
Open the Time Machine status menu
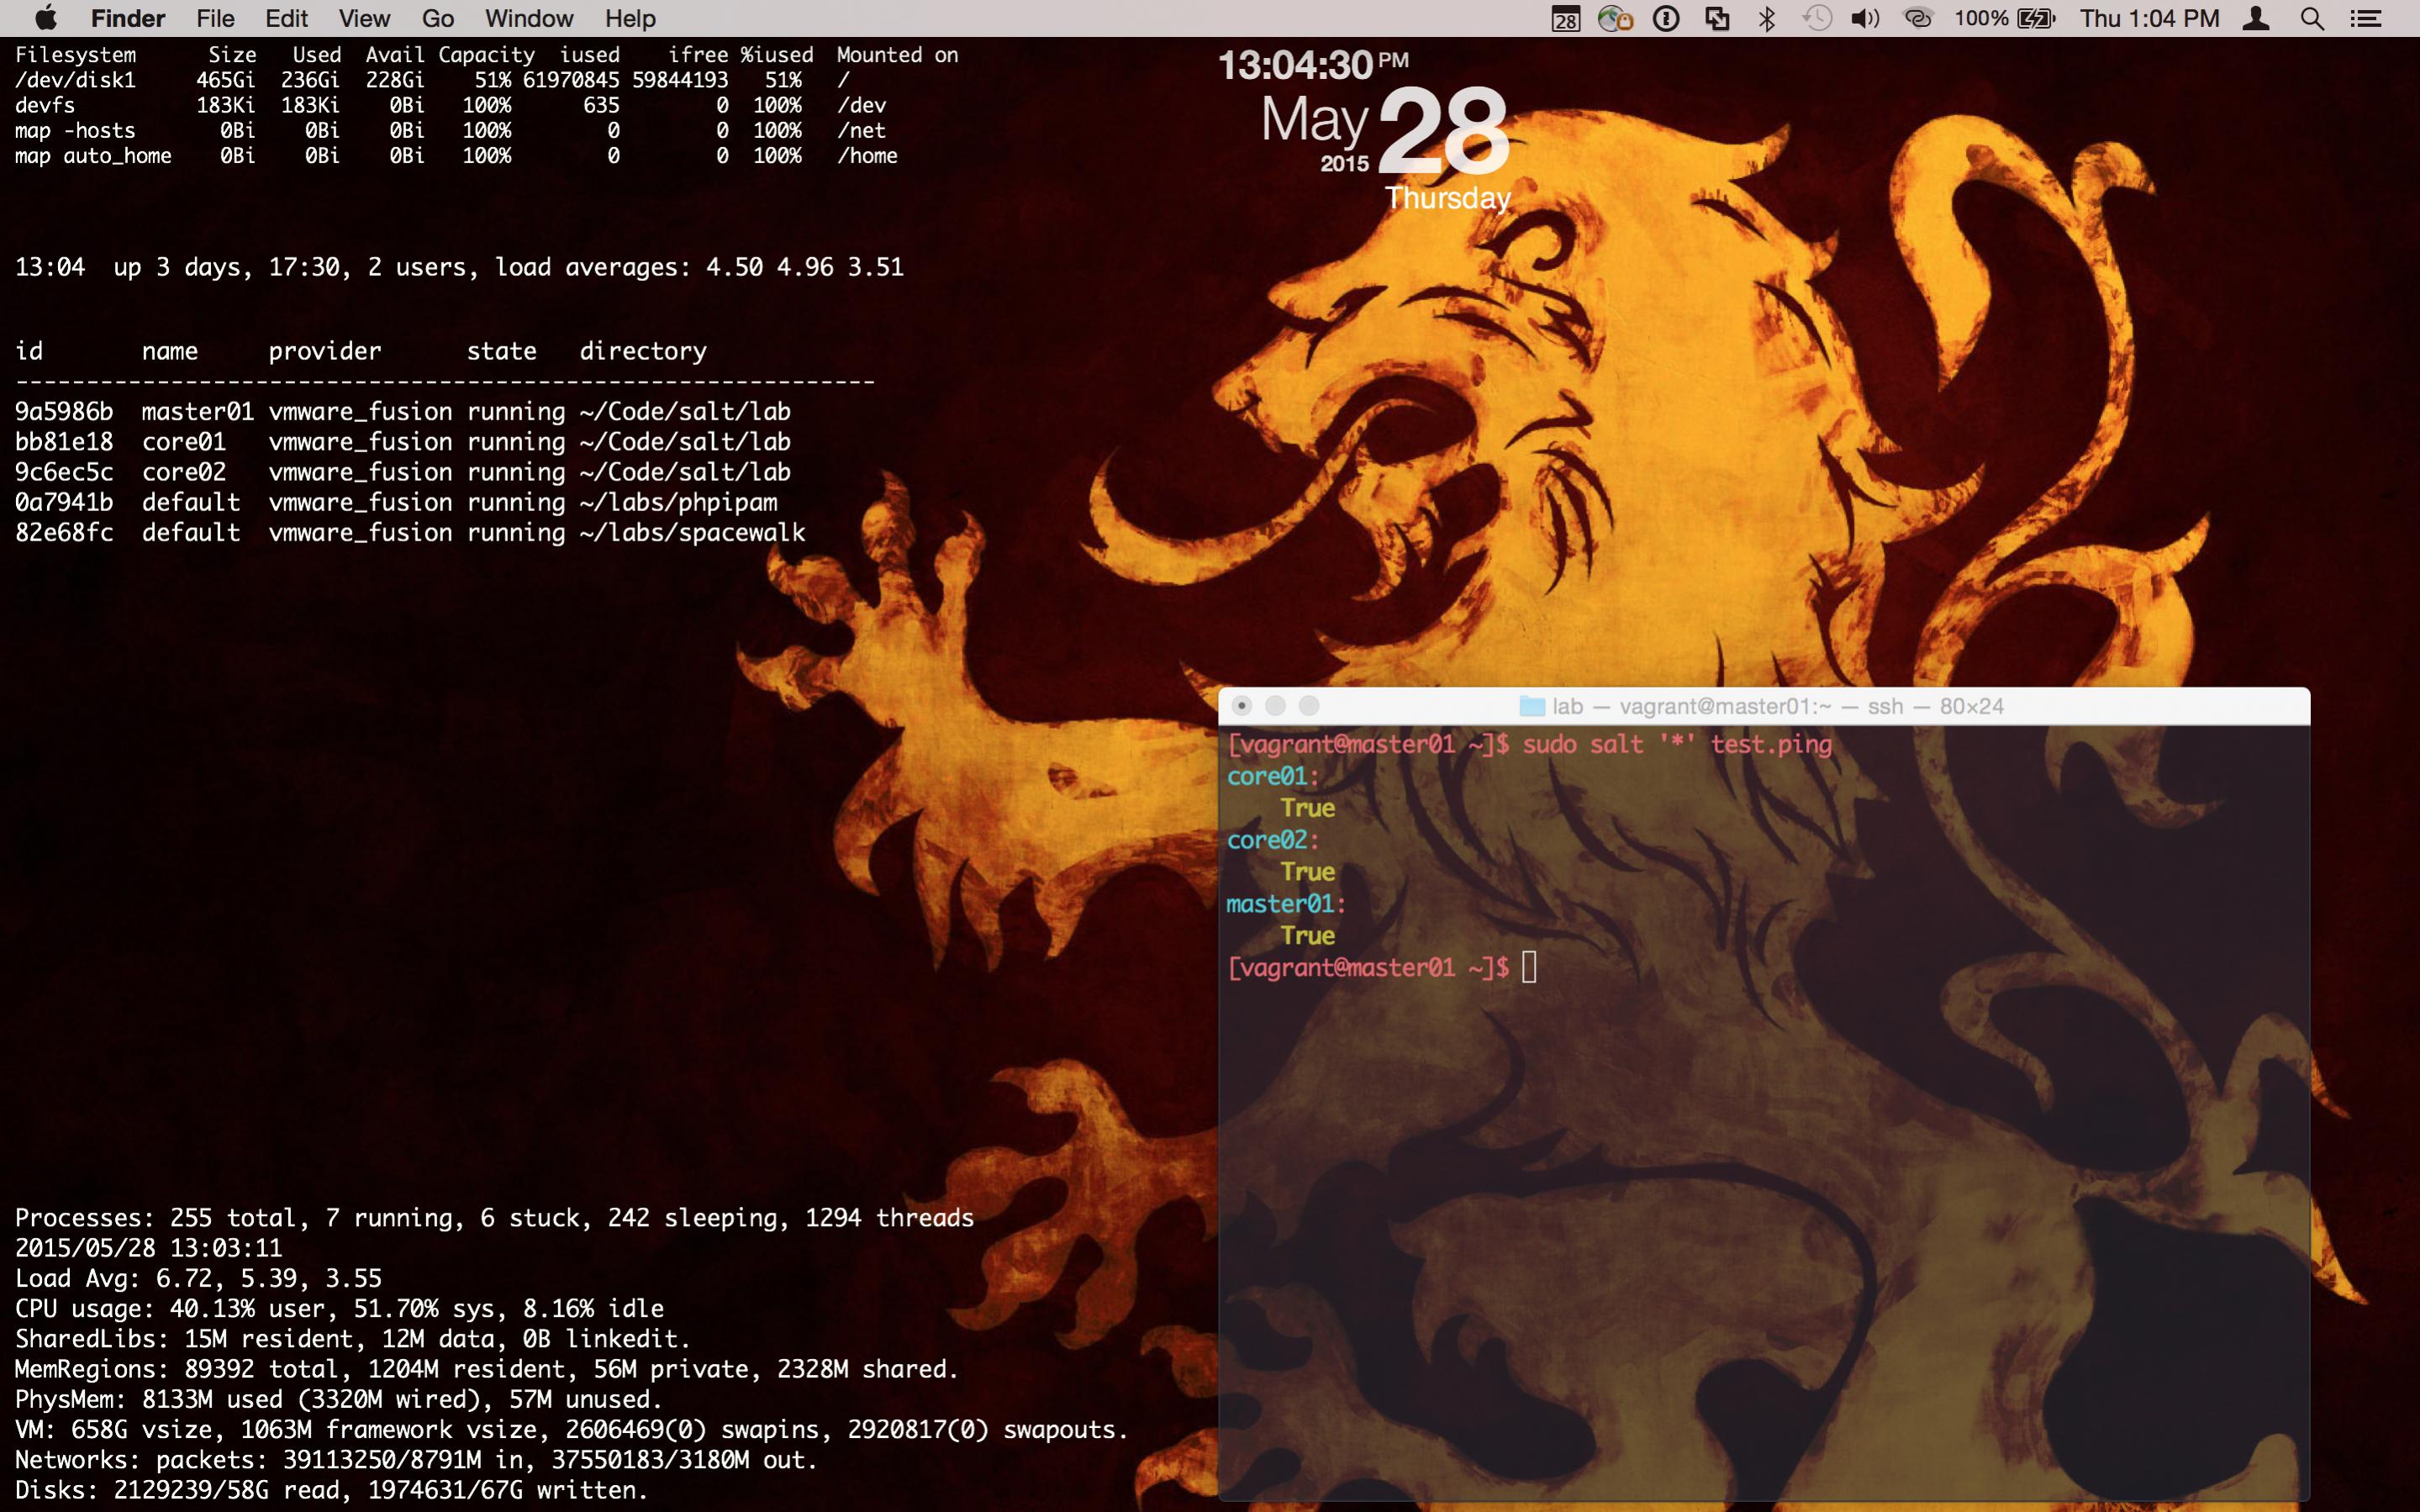(x=1817, y=18)
